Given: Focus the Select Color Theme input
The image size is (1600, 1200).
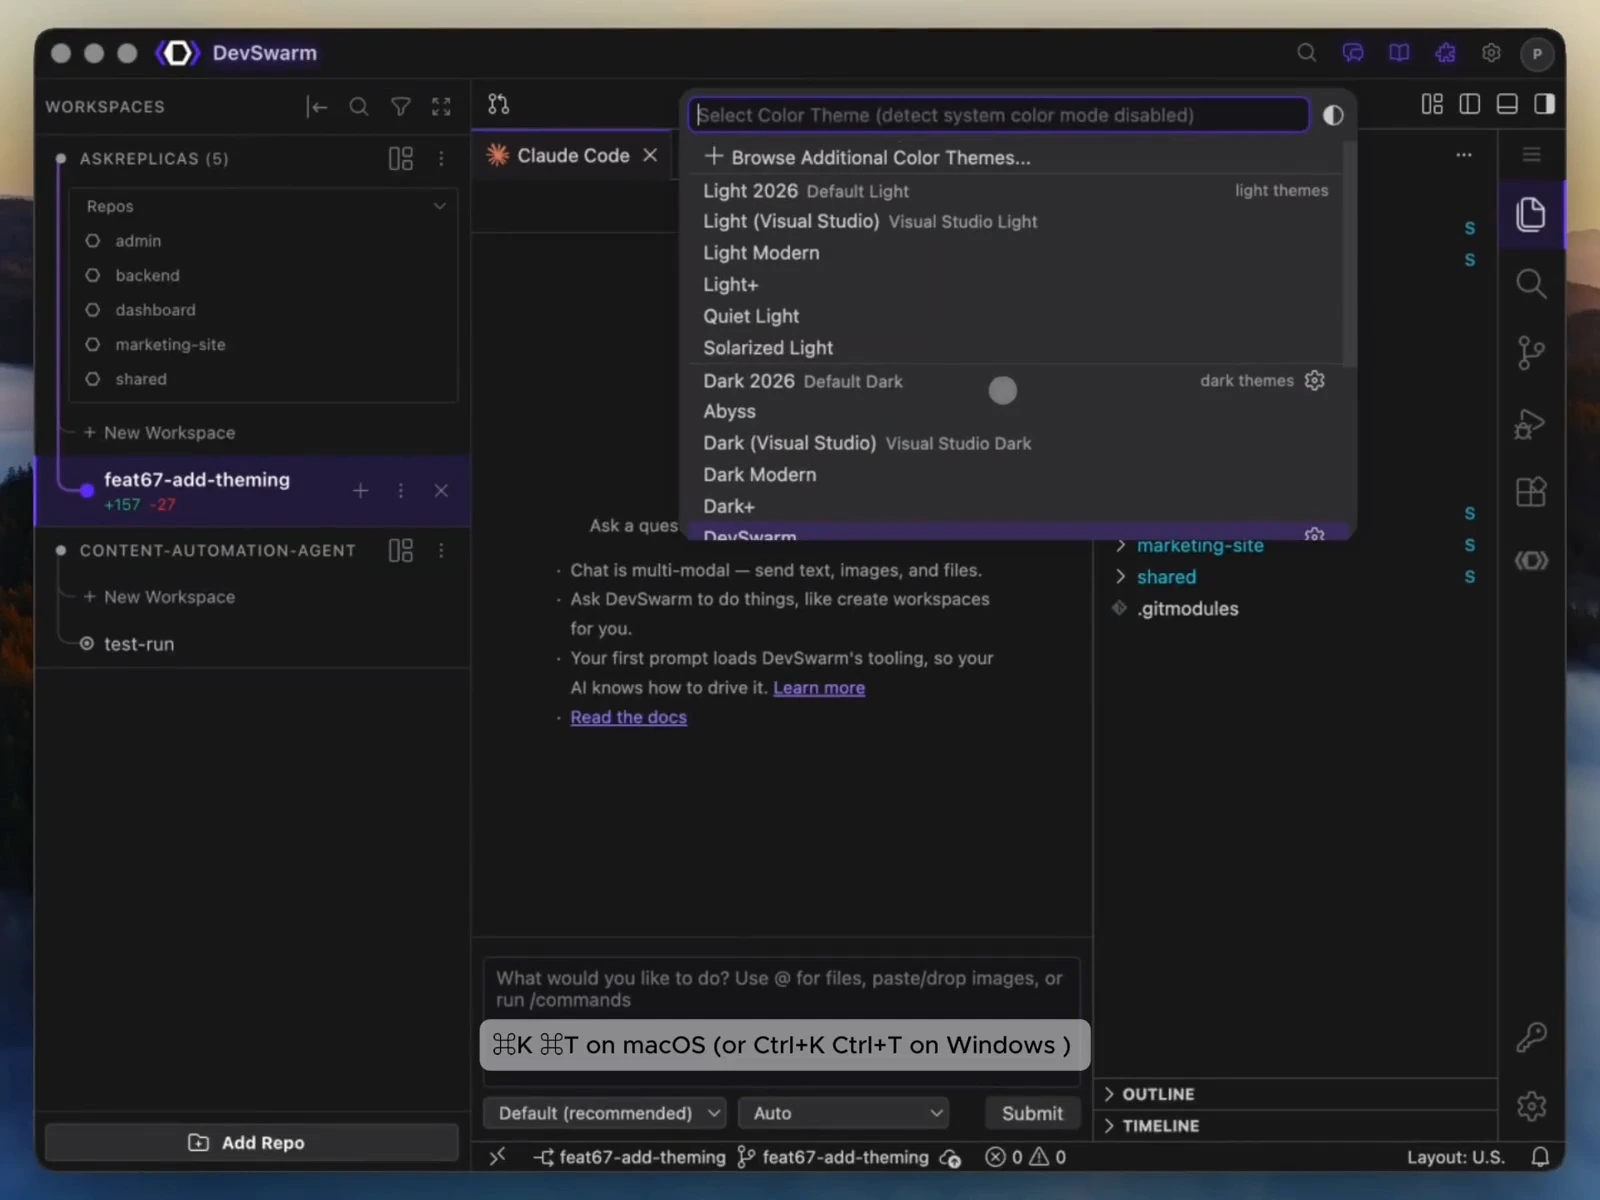Looking at the screenshot, I should click(998, 115).
